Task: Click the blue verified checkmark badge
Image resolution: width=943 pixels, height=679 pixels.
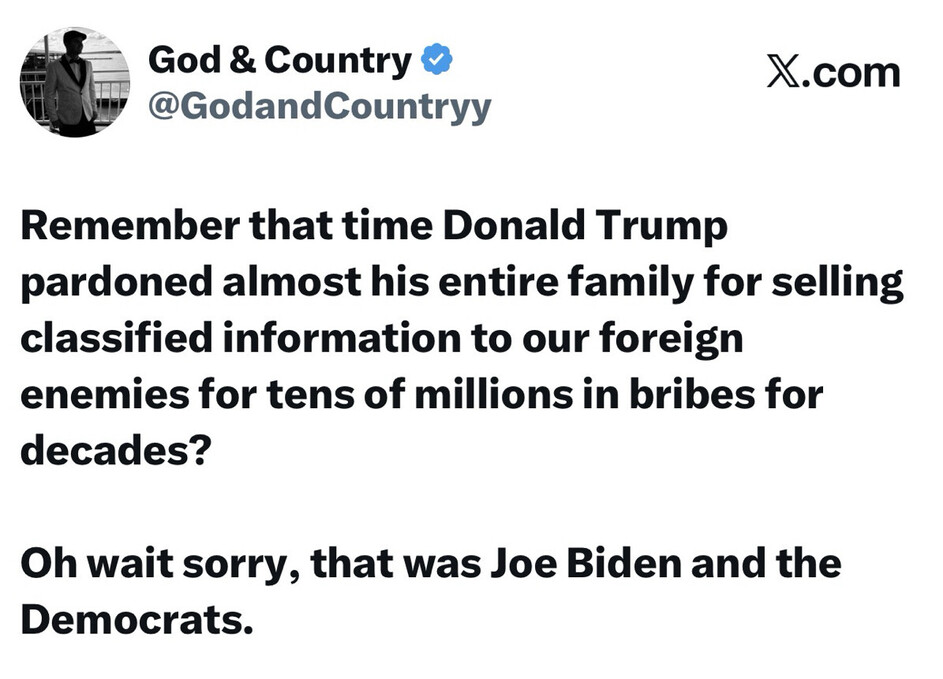Action: pyautogui.click(x=436, y=61)
